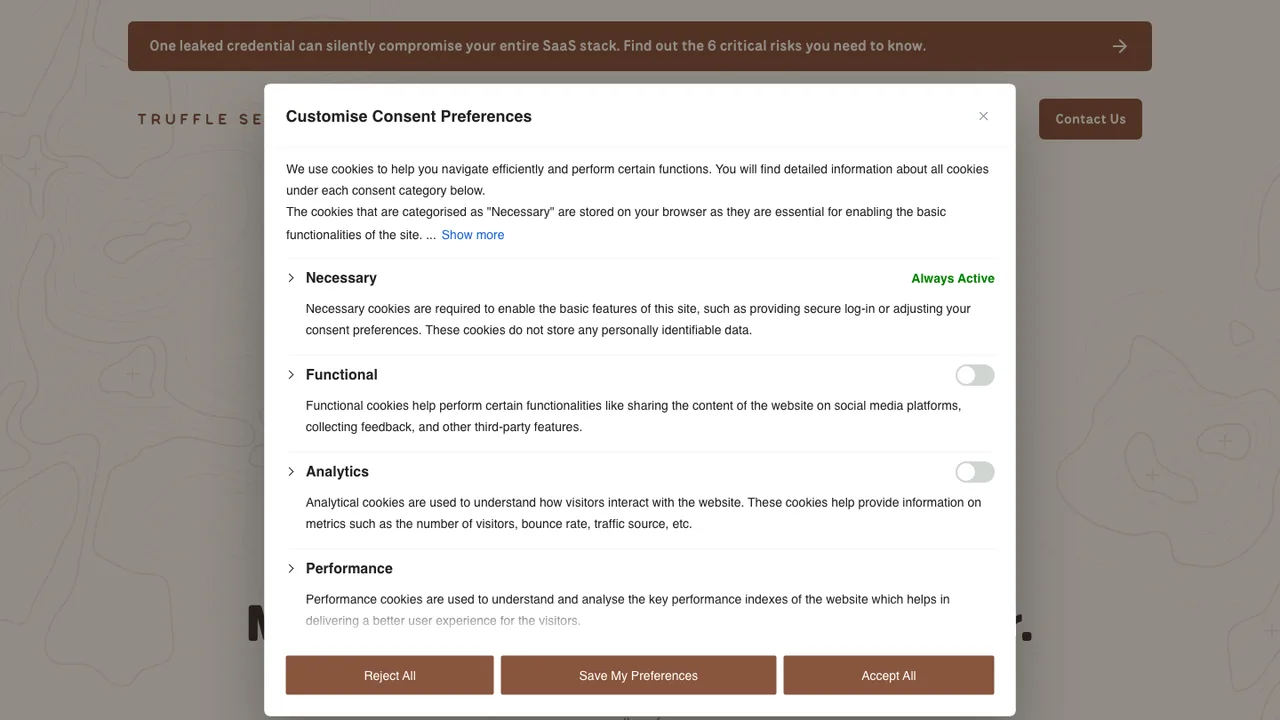
Task: Close the consent preferences dialog
Action: (x=983, y=116)
